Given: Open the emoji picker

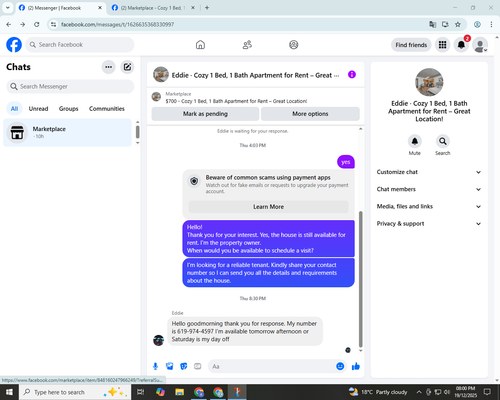Looking at the screenshot, I should pos(340,366).
